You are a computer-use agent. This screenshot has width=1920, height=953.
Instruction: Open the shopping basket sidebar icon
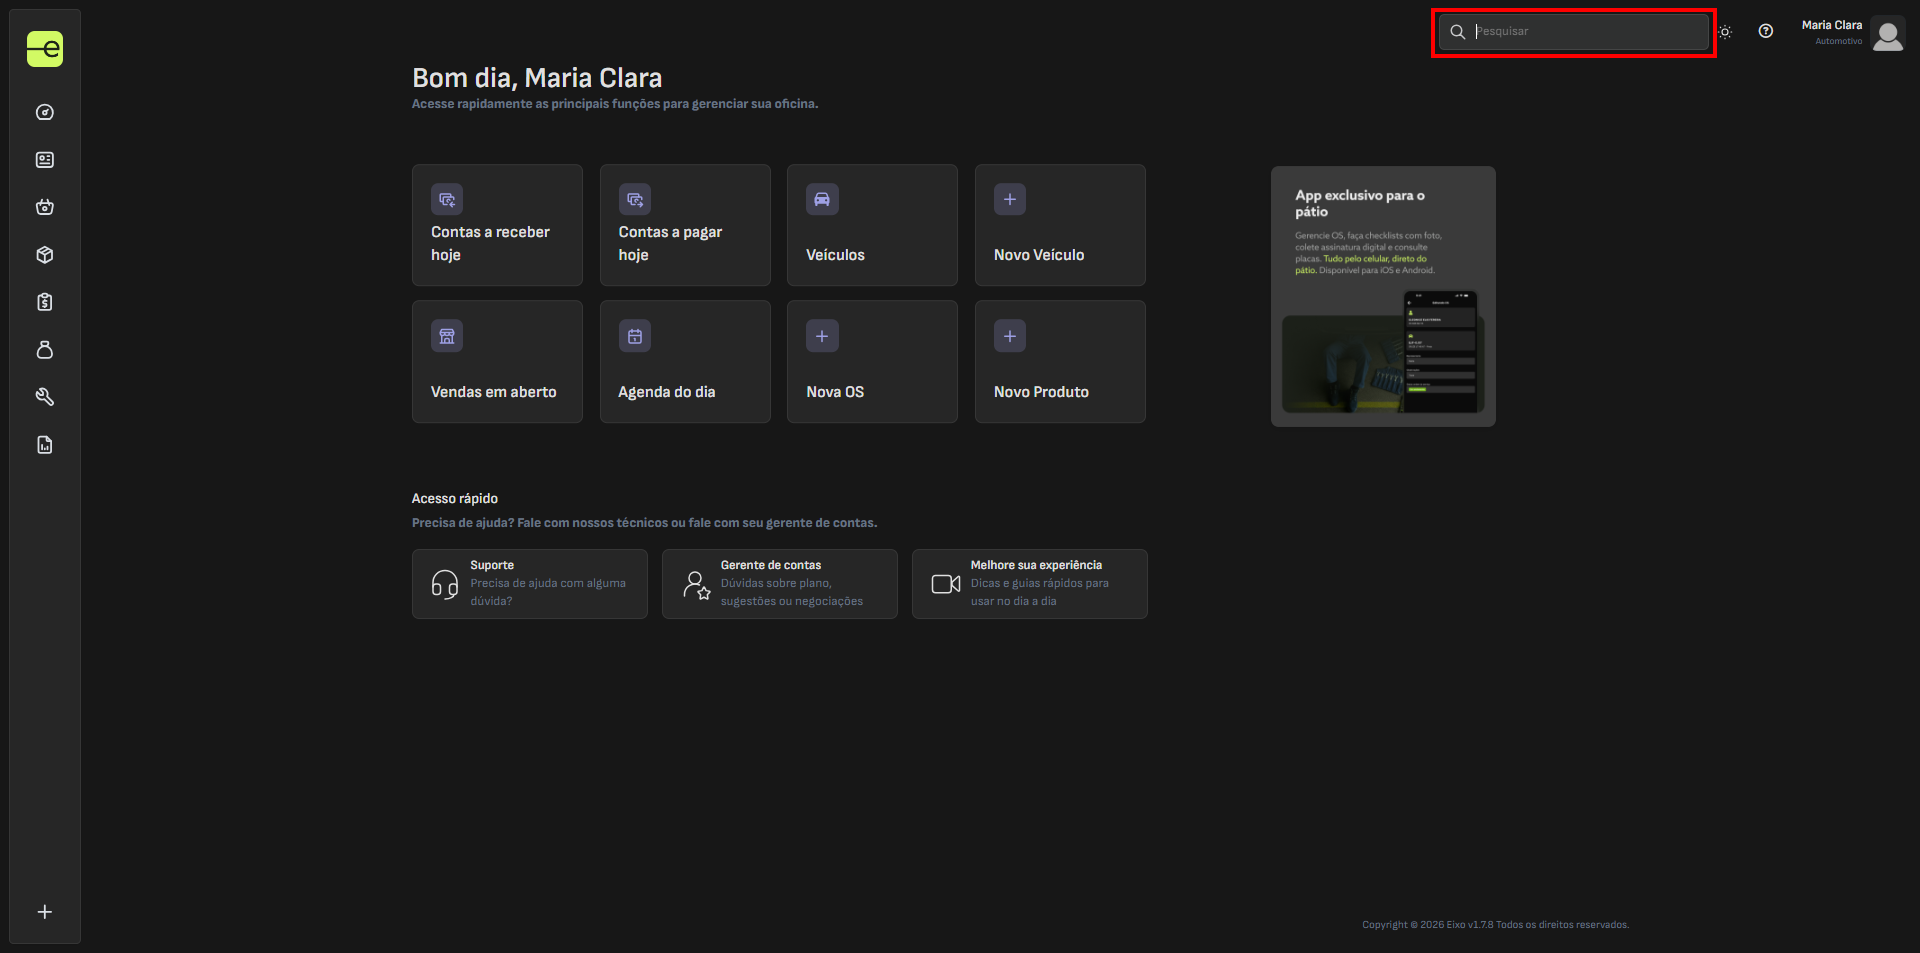pos(45,207)
